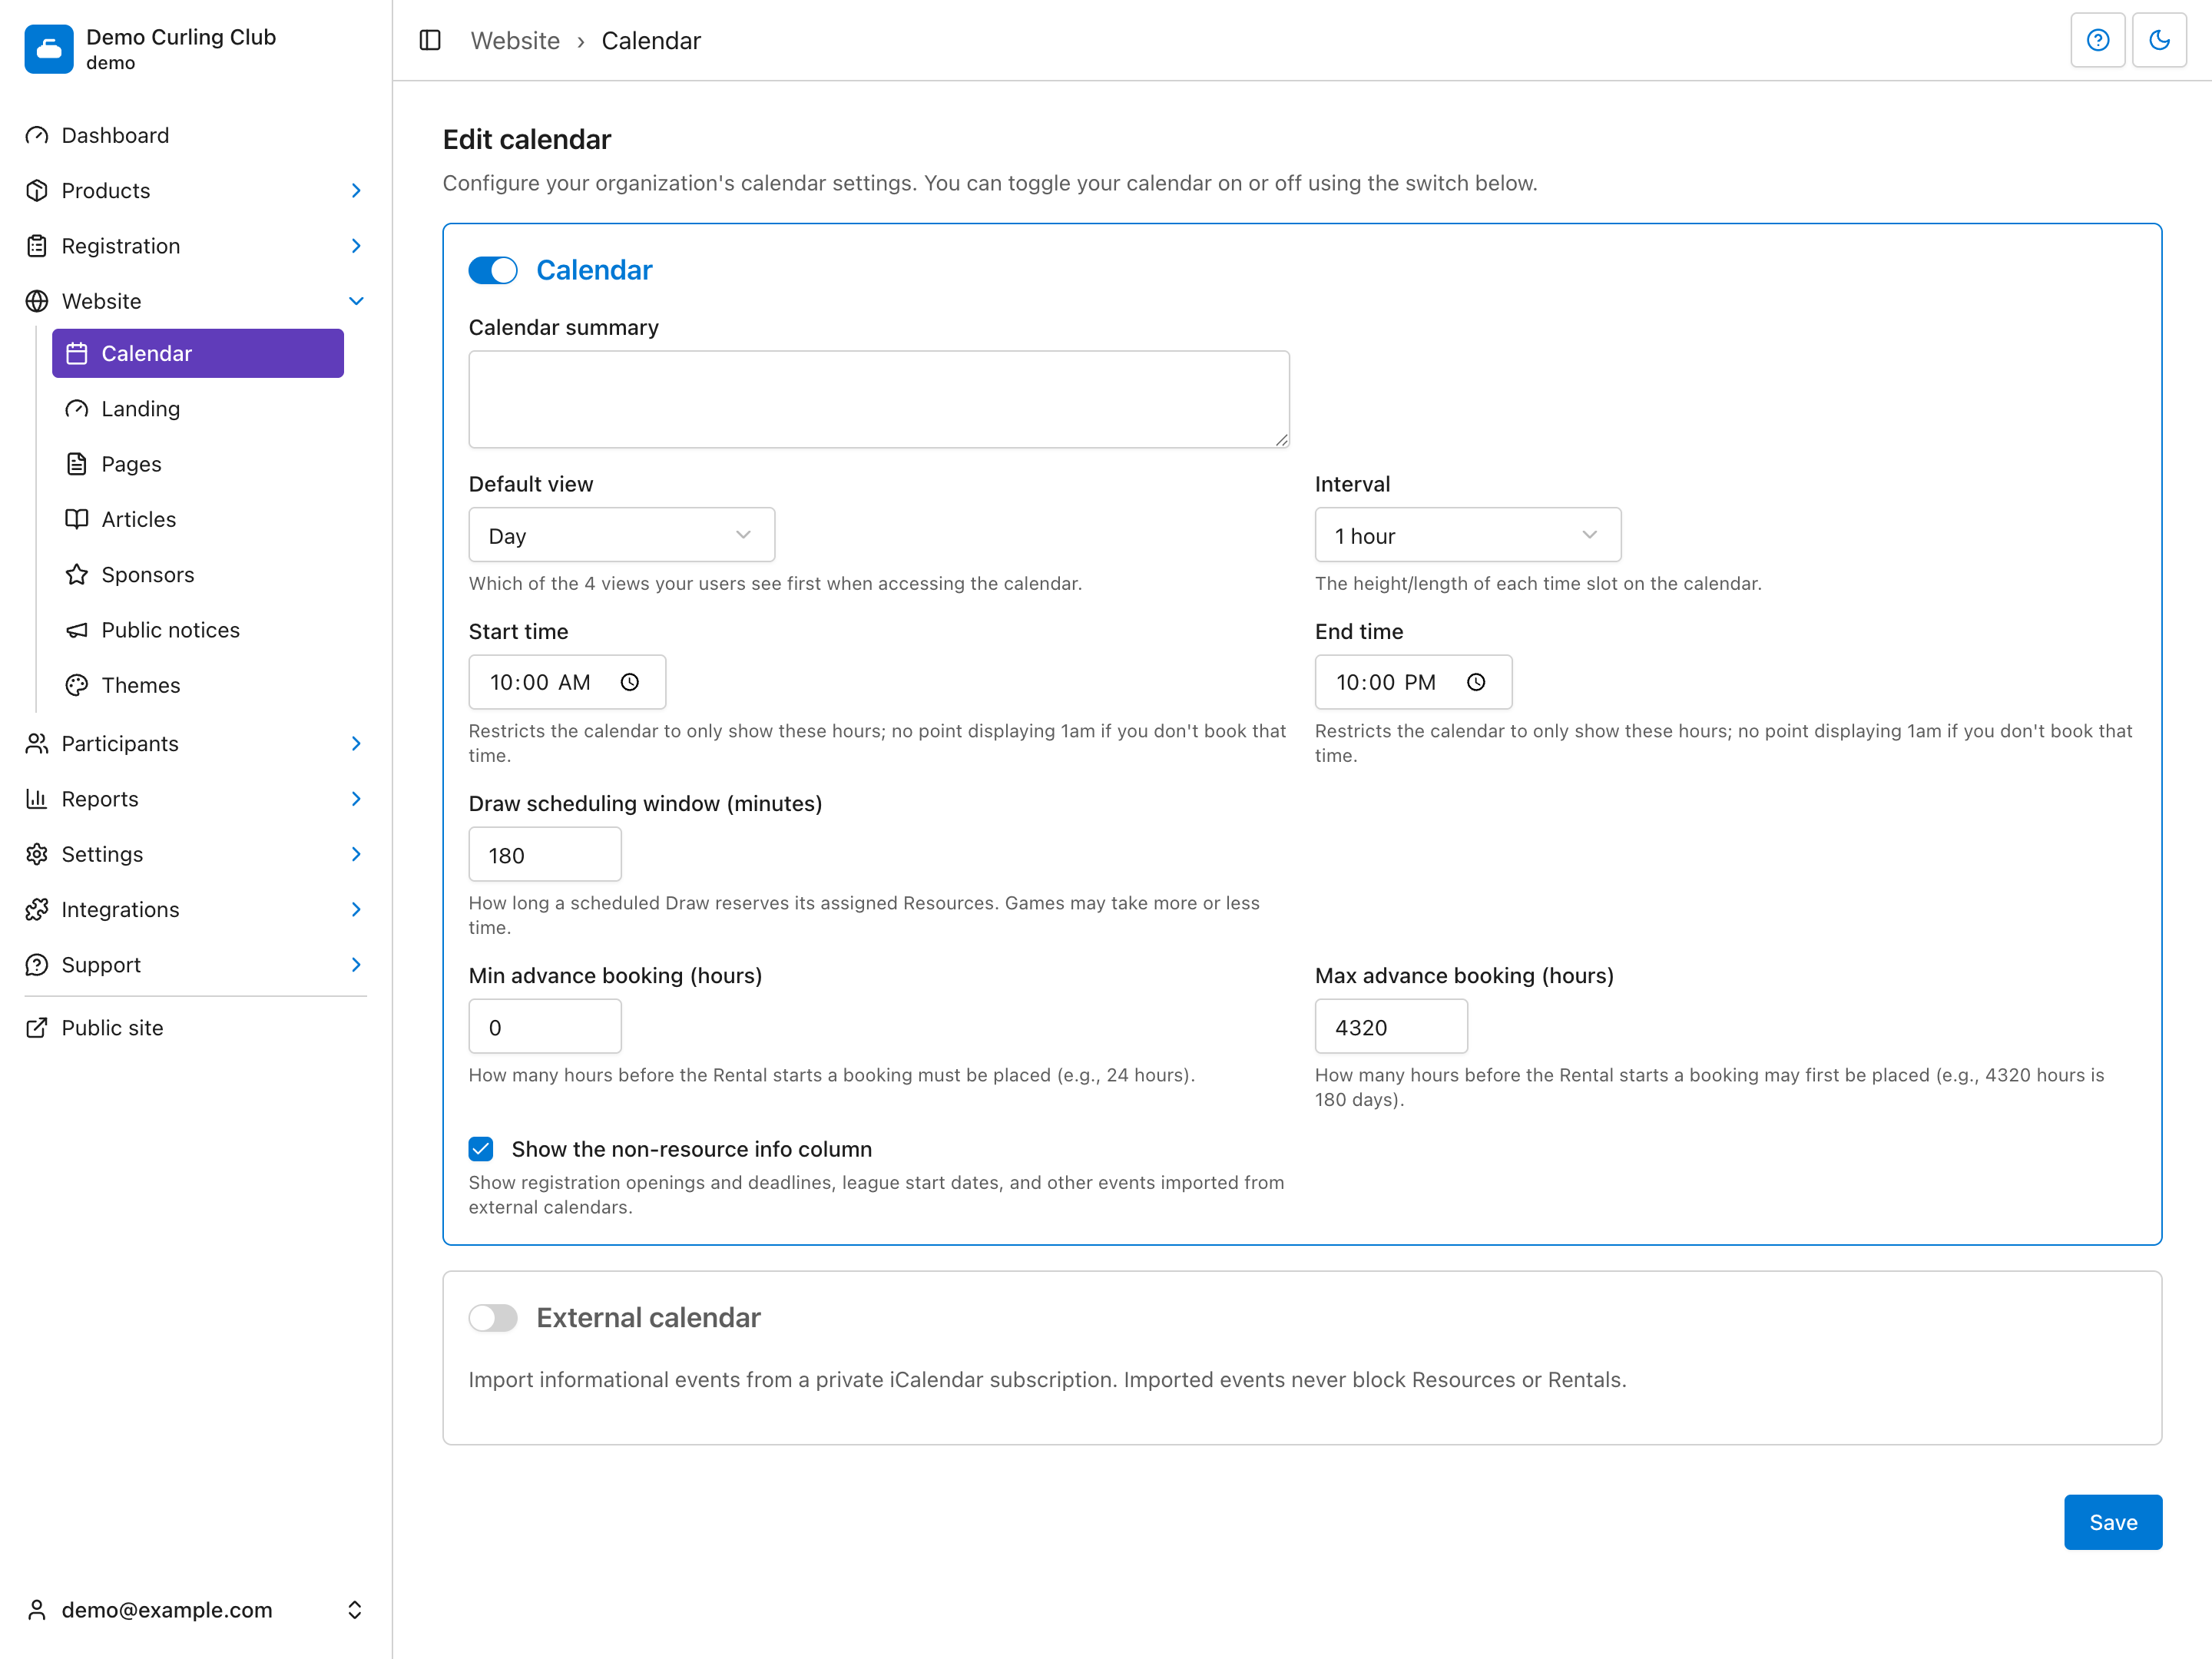Click the Demo Curling Club logo
Viewport: 2212px width, 1659px height.
click(49, 49)
